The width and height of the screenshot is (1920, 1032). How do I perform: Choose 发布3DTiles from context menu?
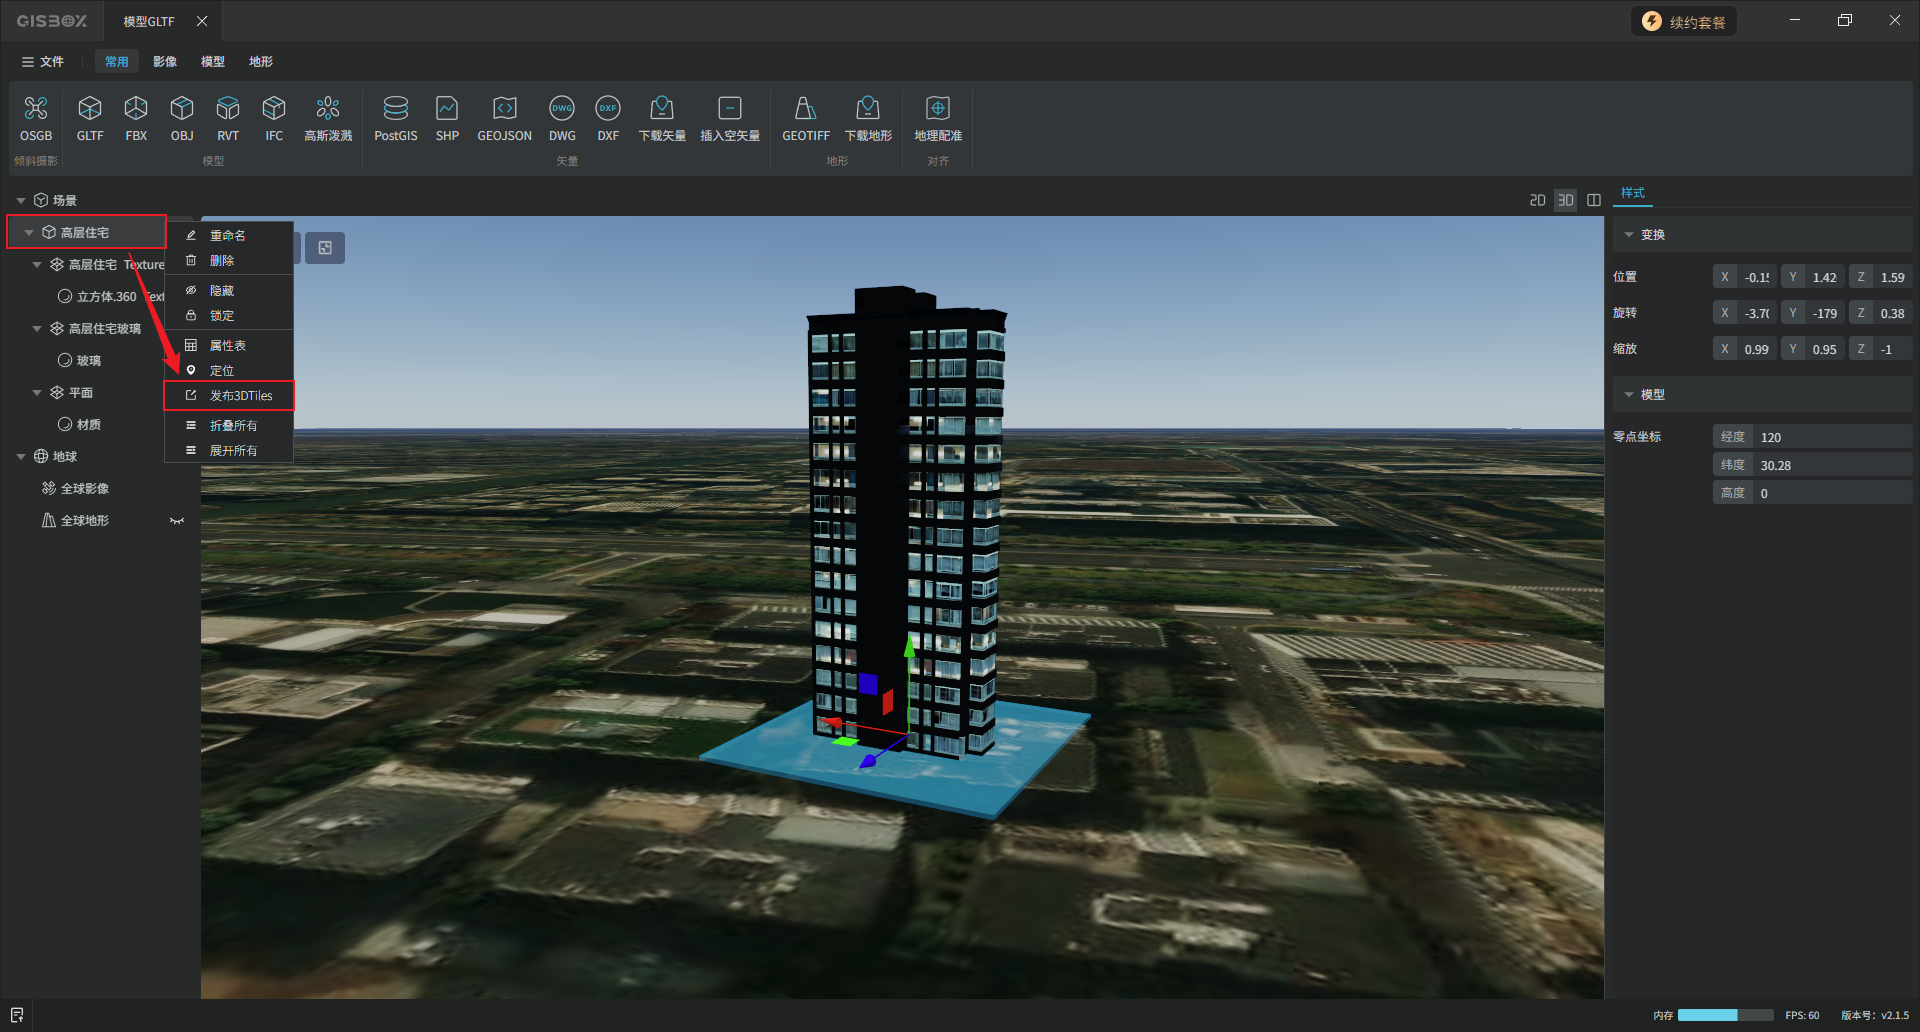(240, 396)
